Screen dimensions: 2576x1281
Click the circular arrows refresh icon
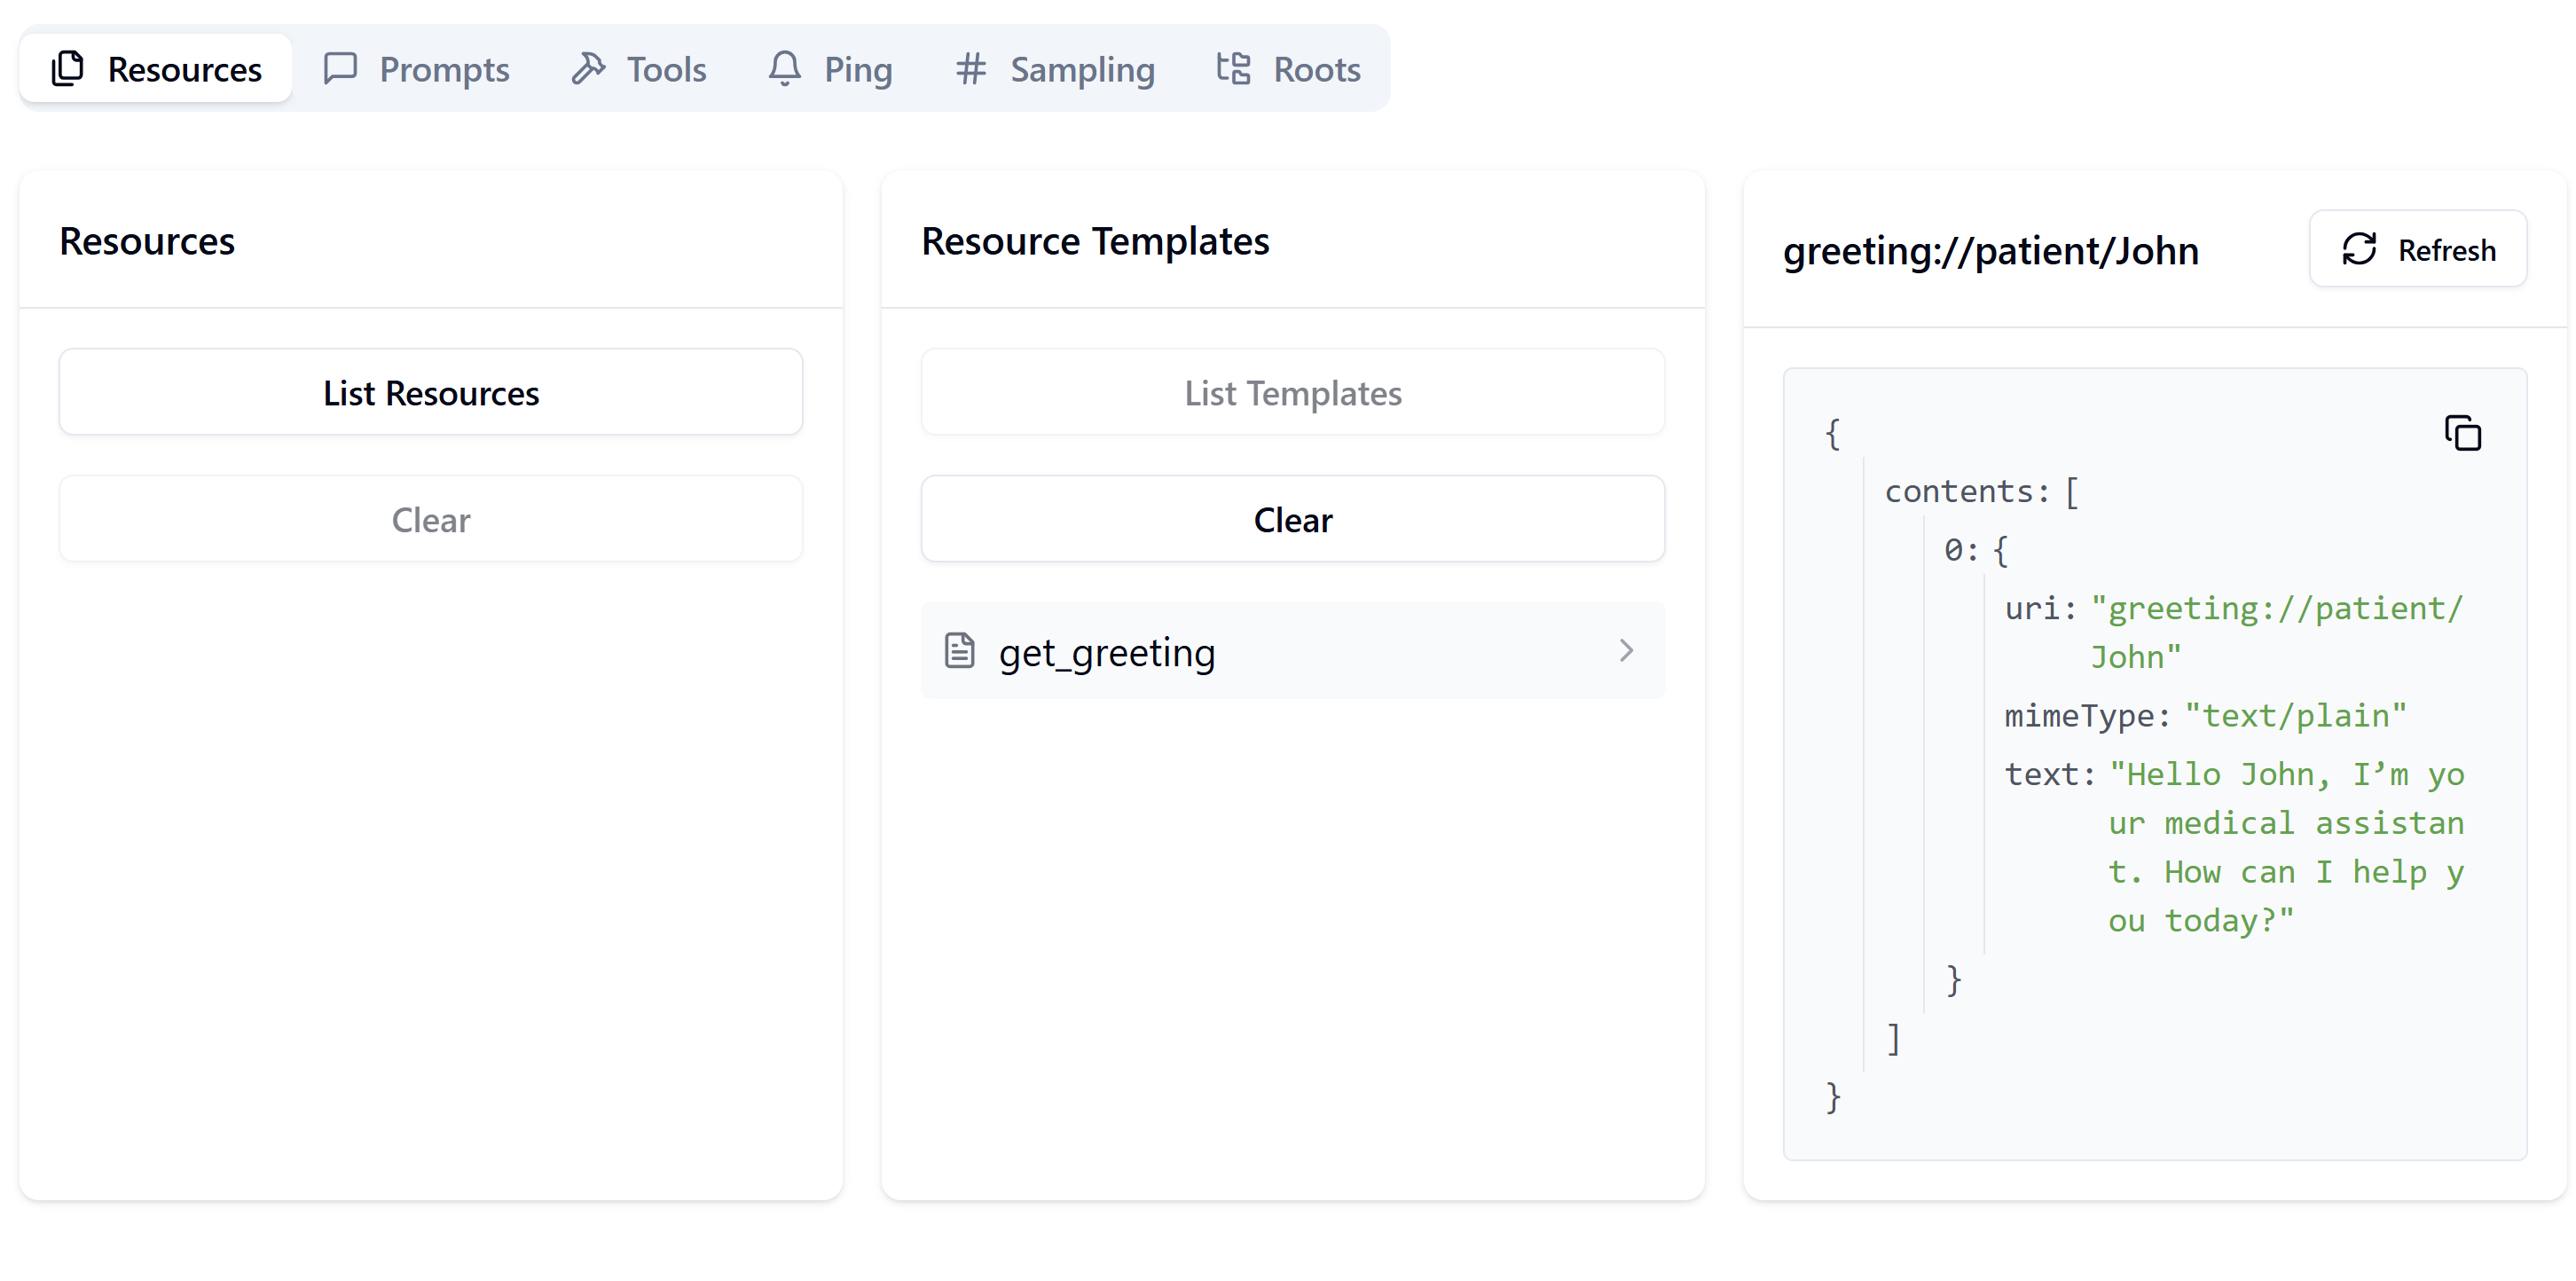tap(2359, 249)
